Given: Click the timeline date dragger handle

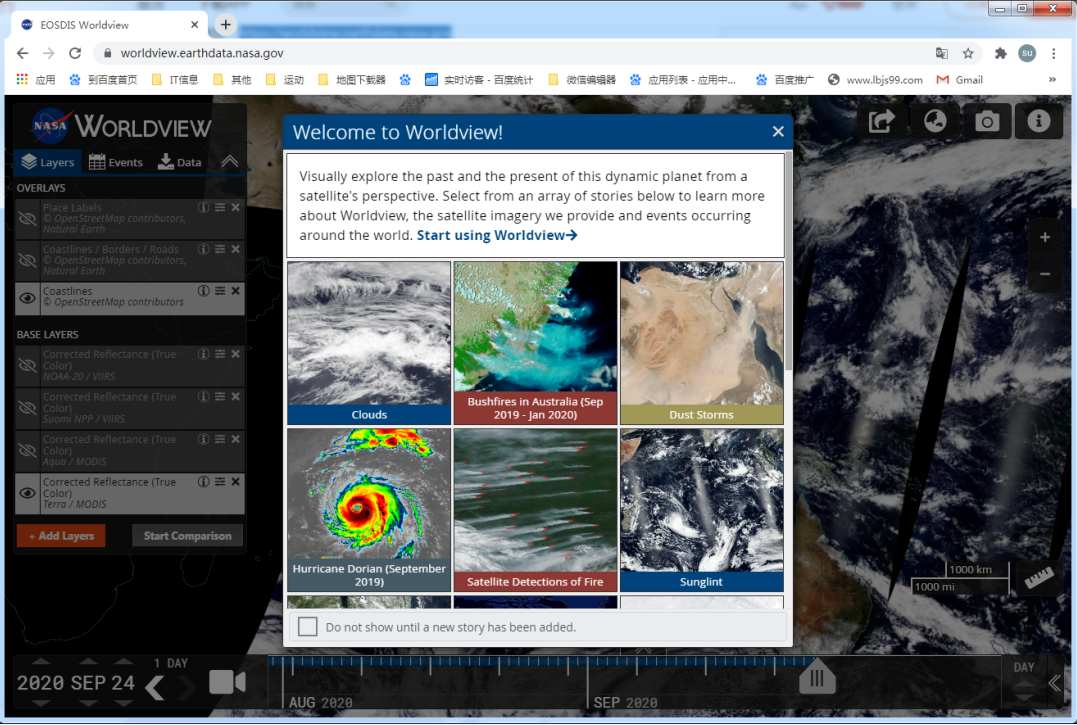Looking at the screenshot, I should (x=816, y=679).
